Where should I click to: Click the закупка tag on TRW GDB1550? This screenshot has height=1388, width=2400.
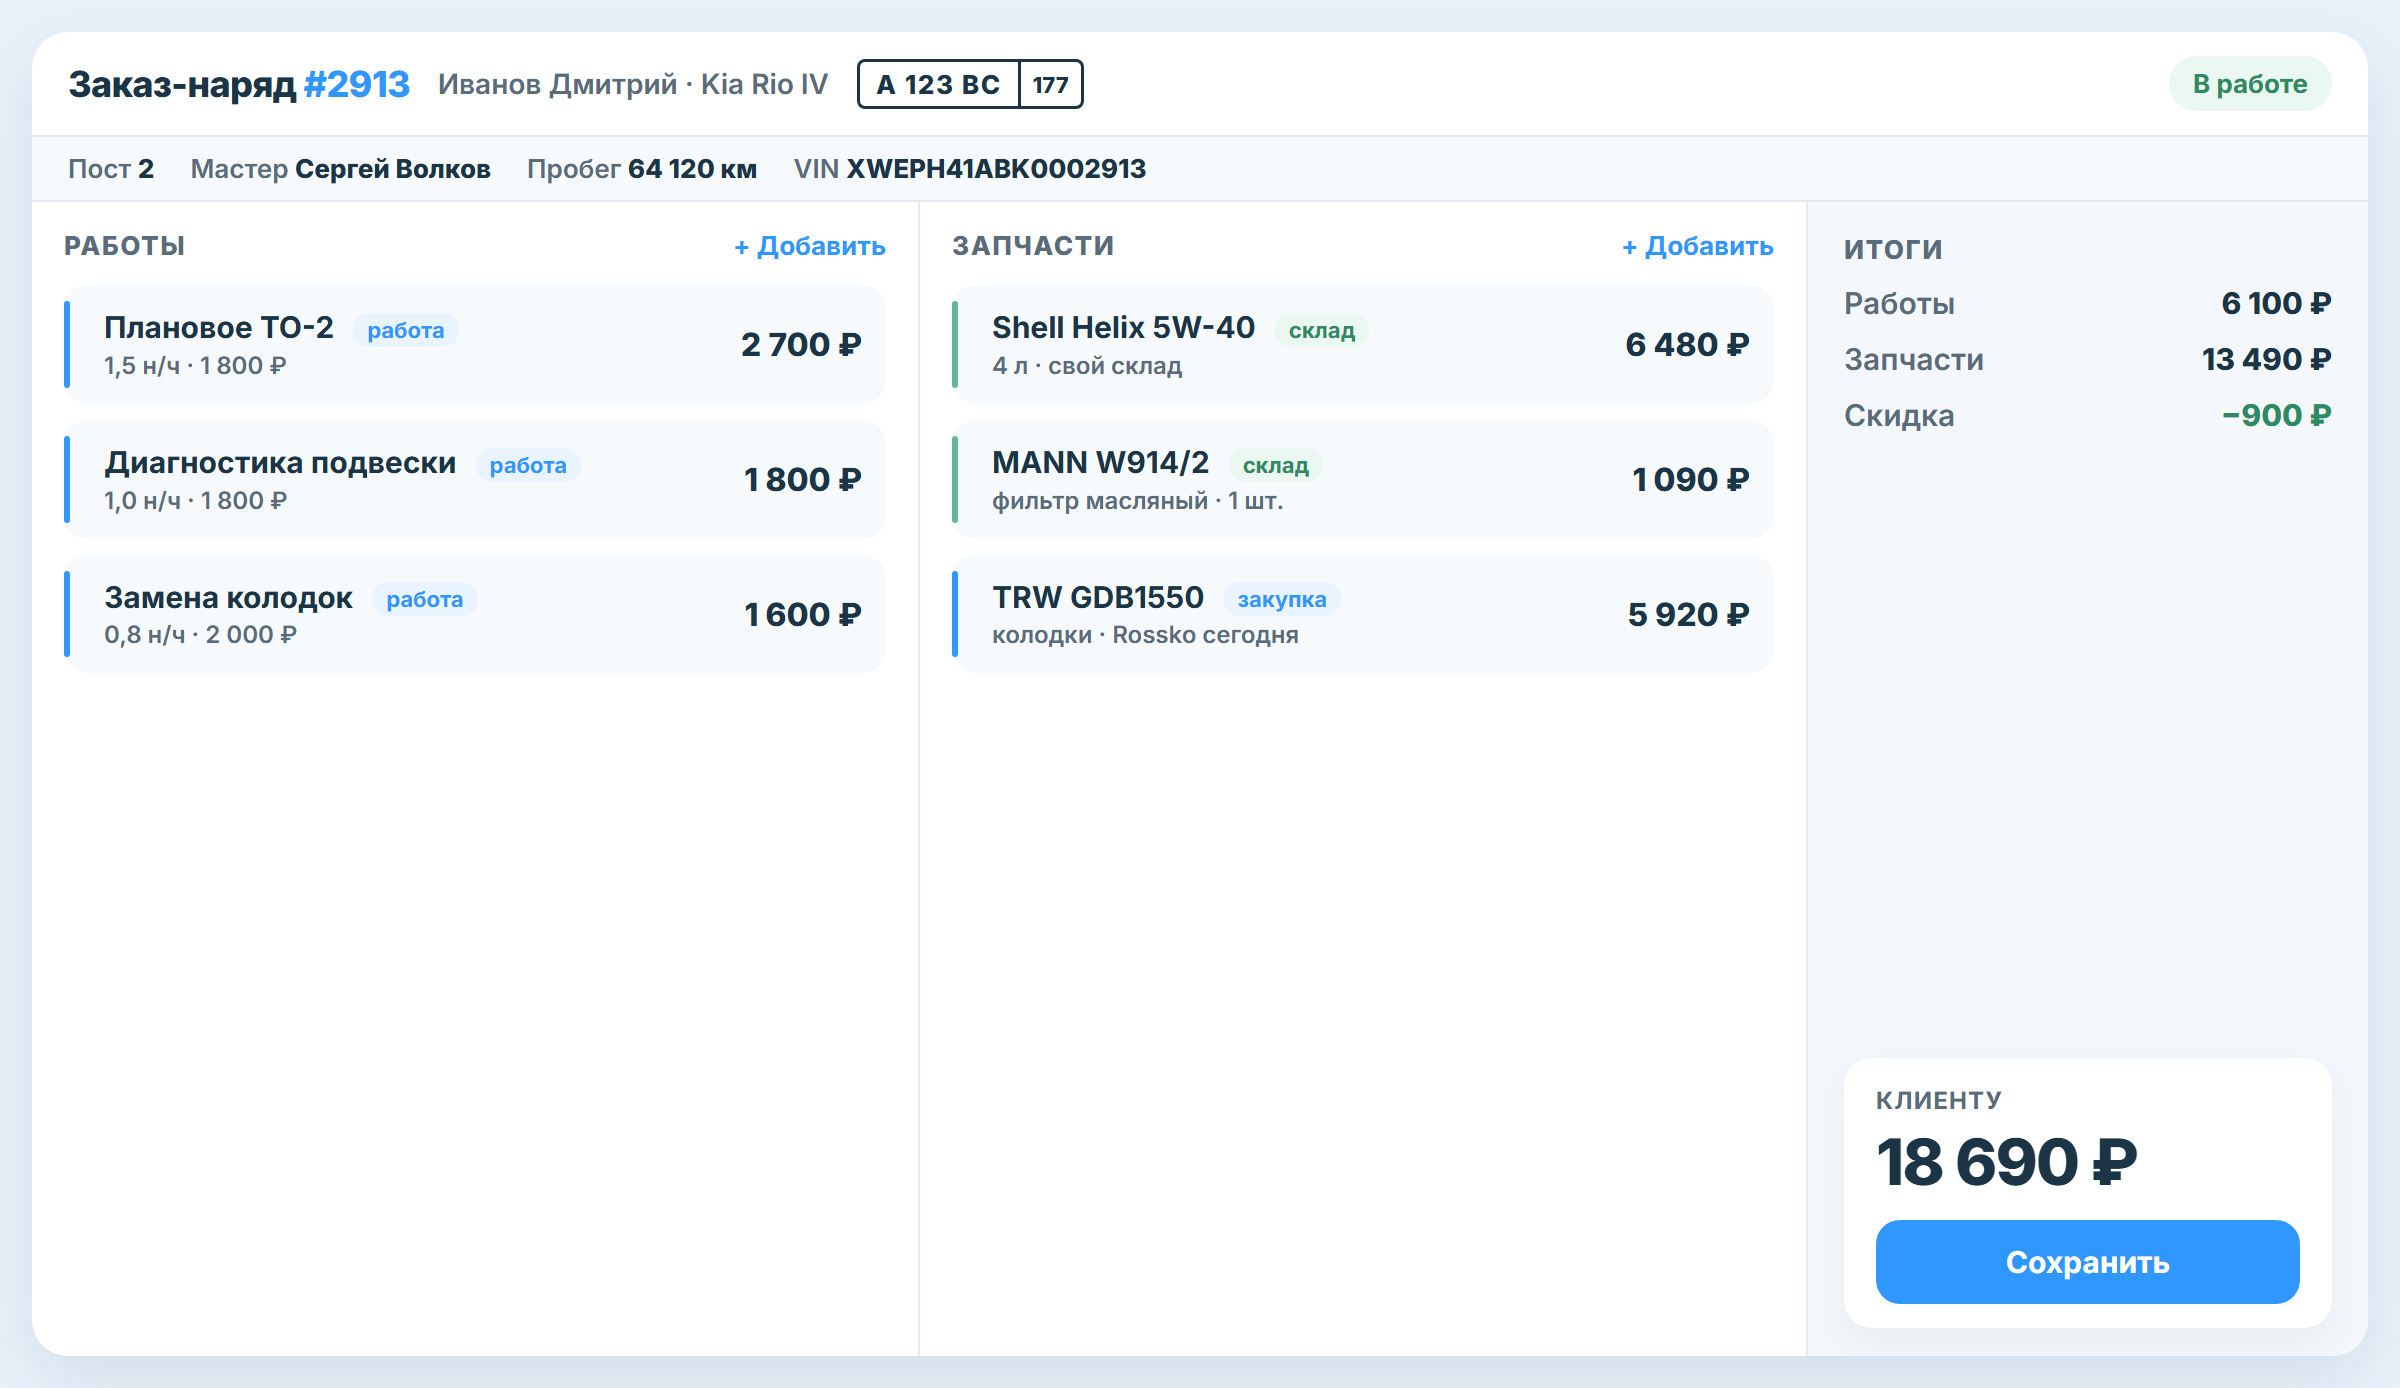point(1282,599)
